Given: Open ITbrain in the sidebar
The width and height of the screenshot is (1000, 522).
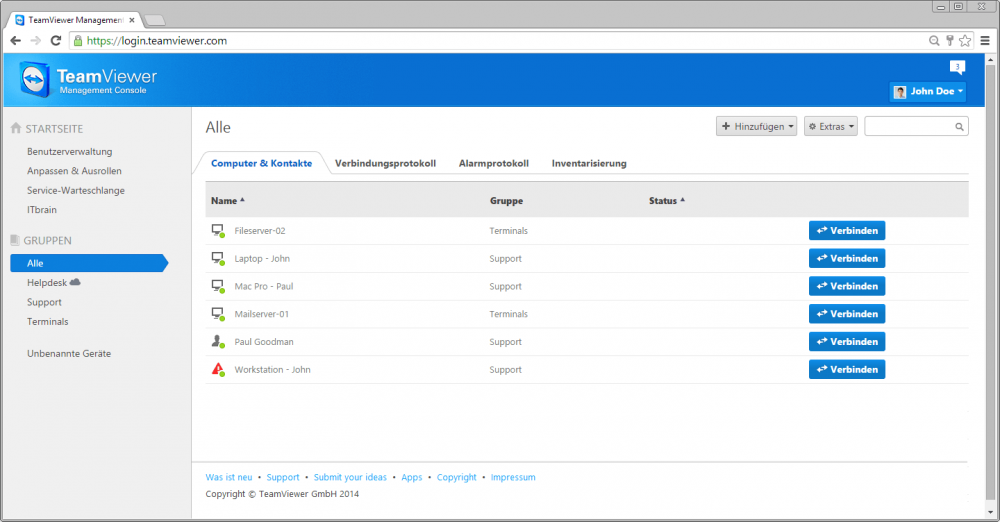Looking at the screenshot, I should (x=41, y=209).
